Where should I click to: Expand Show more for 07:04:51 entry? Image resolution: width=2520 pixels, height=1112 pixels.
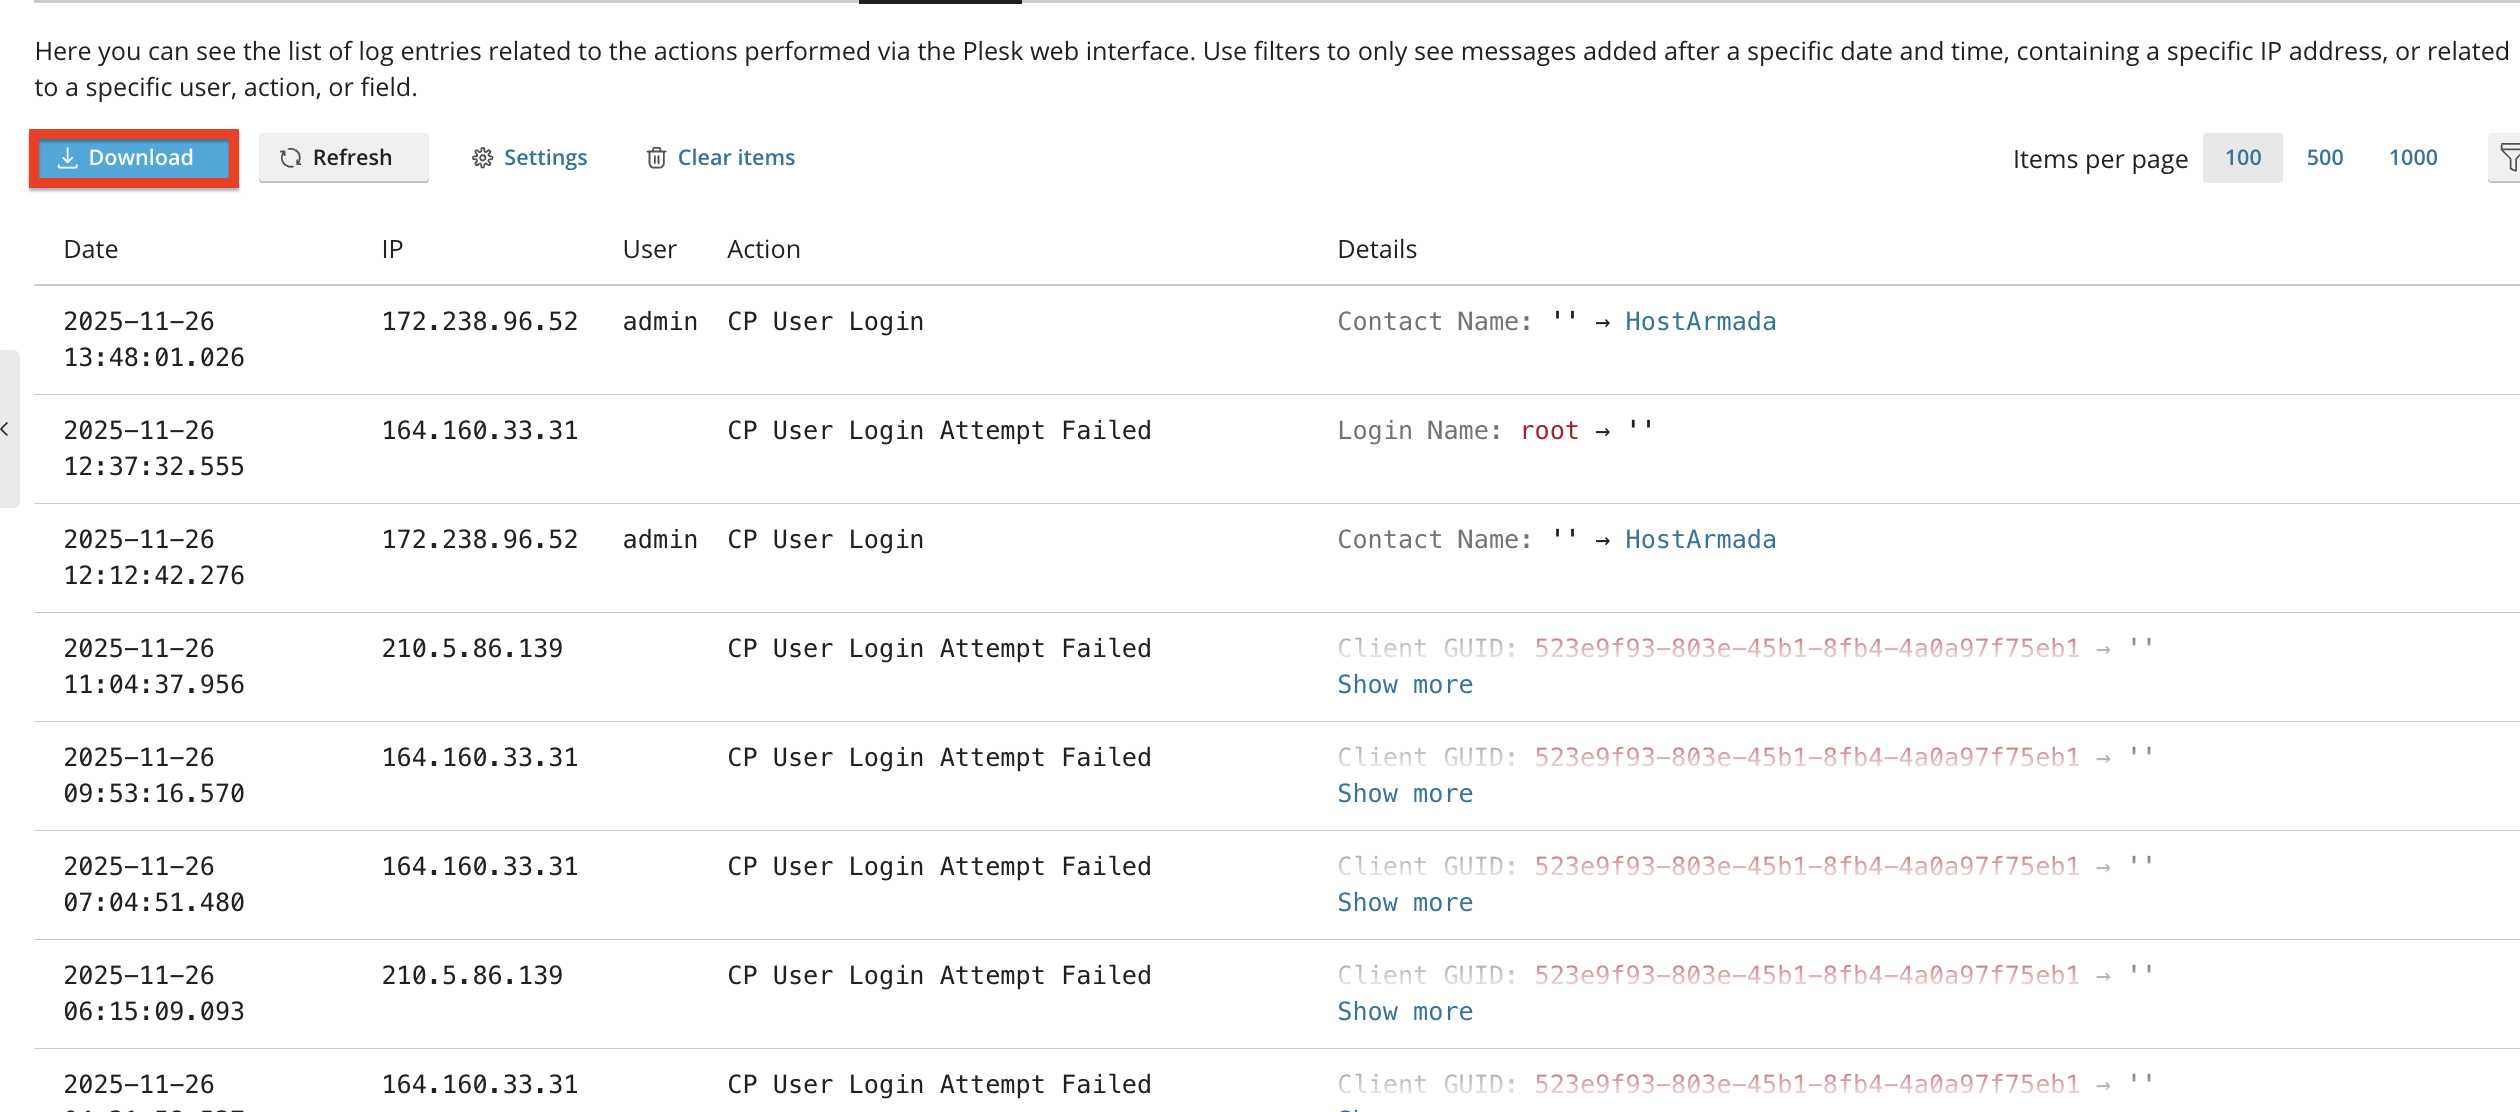(x=1405, y=903)
